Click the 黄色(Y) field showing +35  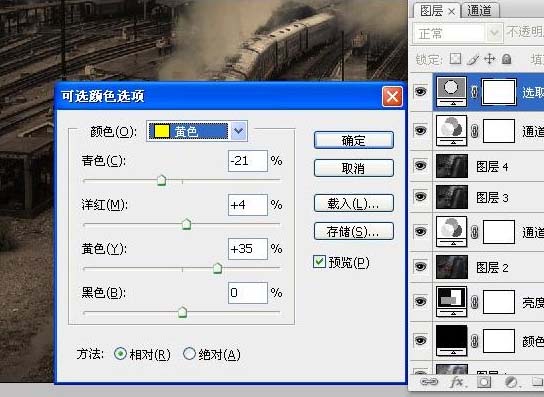(248, 249)
